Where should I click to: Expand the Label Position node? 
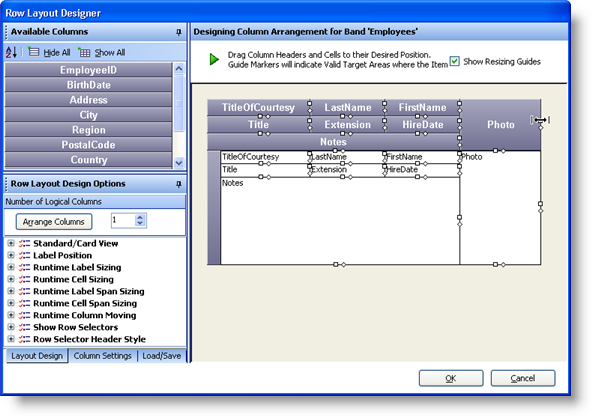(x=11, y=255)
